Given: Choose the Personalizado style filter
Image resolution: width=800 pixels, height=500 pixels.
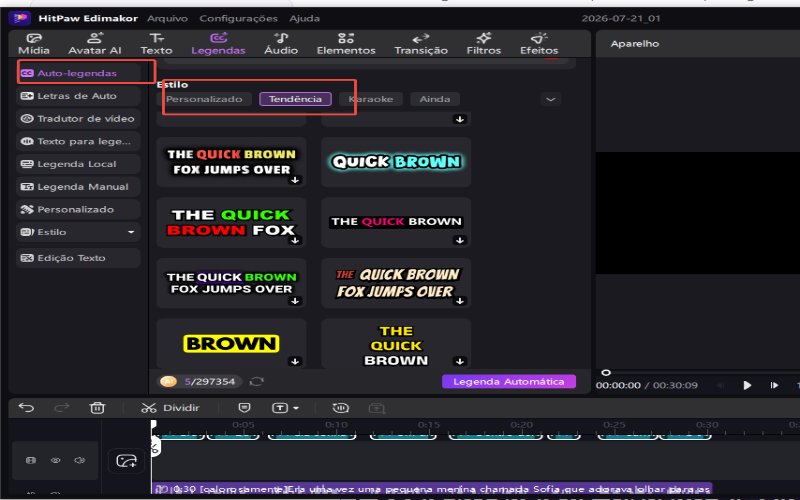Looking at the screenshot, I should pyautogui.click(x=204, y=99).
